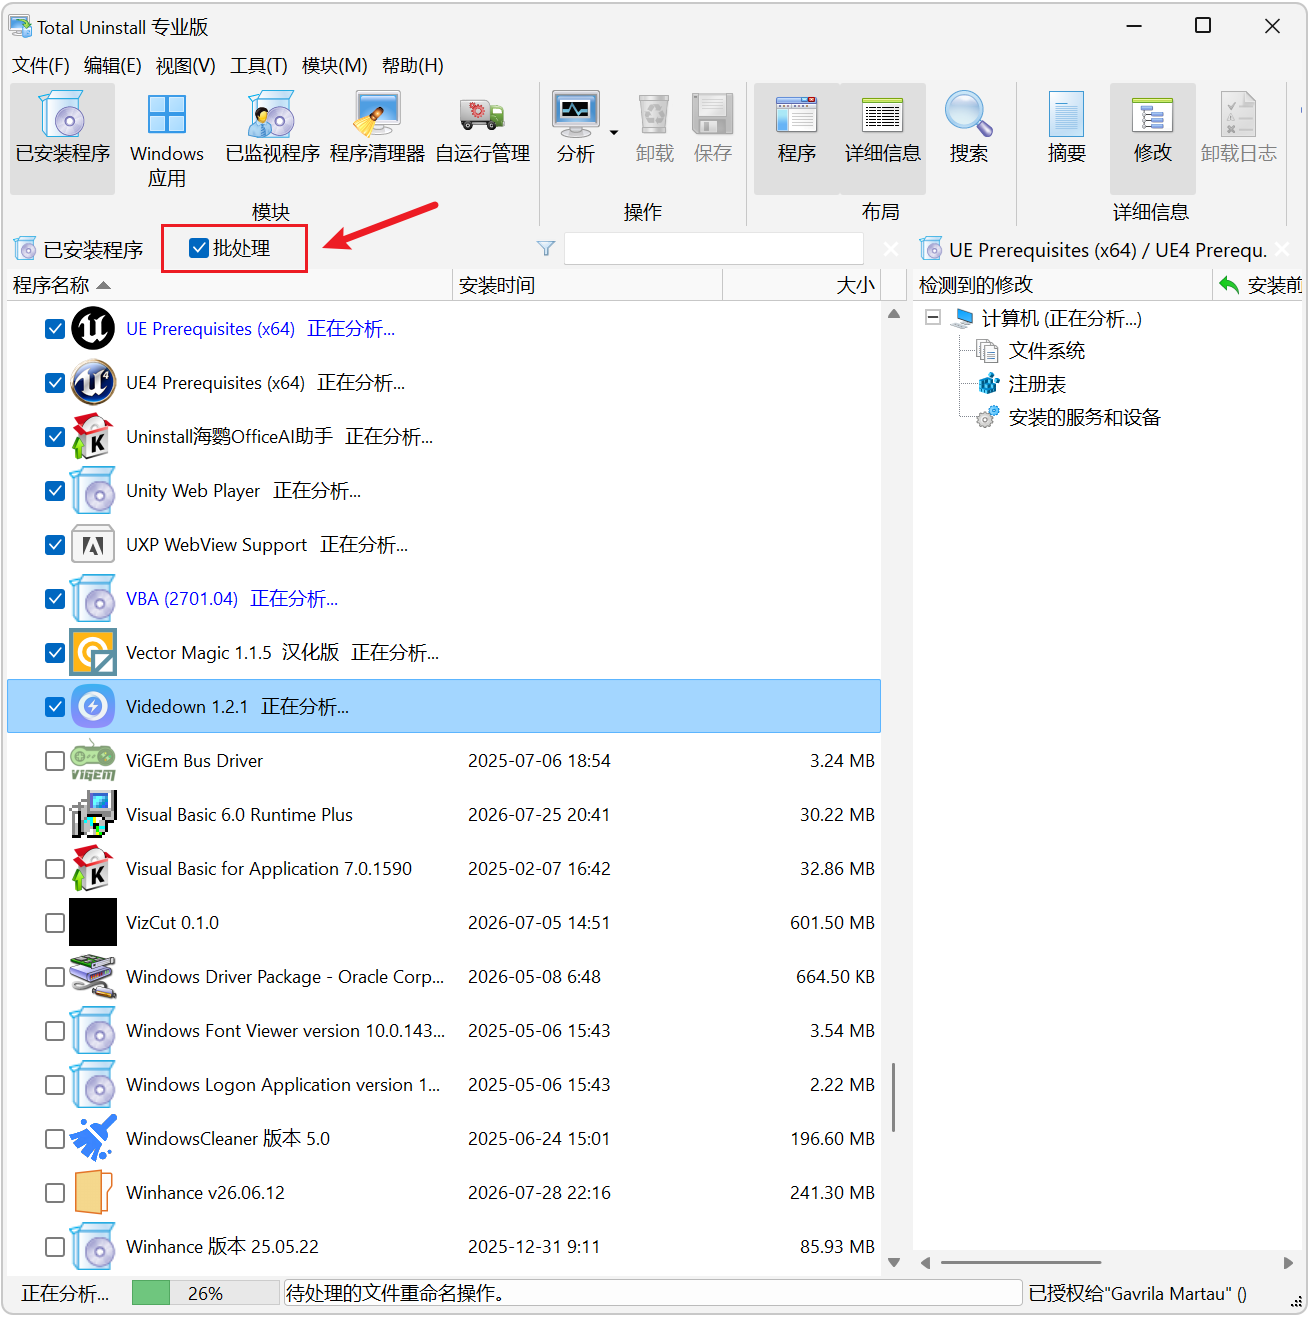The height and width of the screenshot is (1317, 1309).
Task: Select Windows Font Viewer version row
Action: 443,1031
